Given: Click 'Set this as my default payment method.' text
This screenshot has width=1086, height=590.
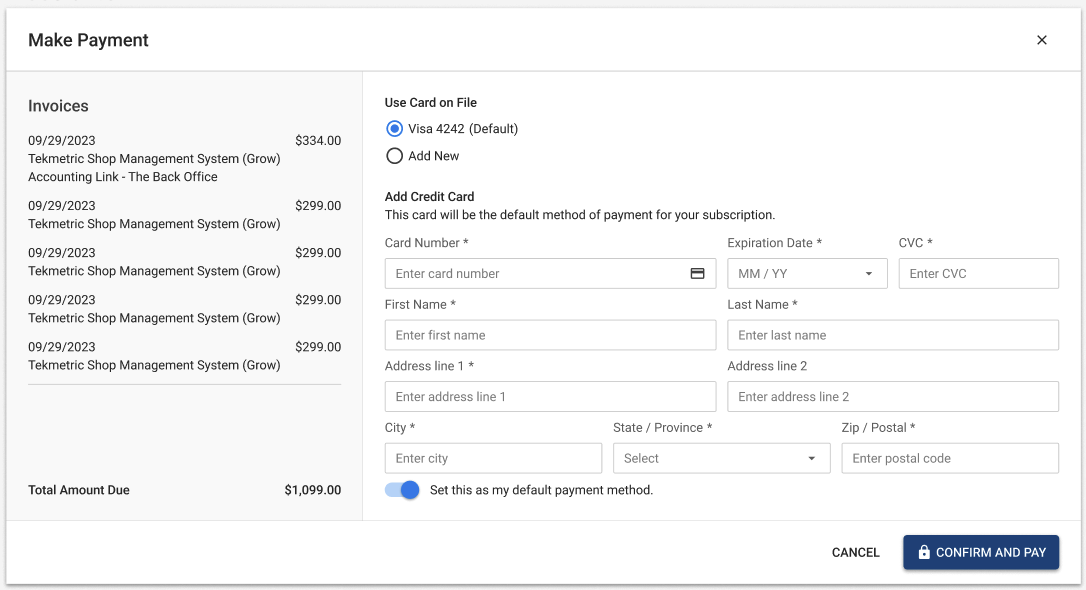Looking at the screenshot, I should click(x=541, y=490).
